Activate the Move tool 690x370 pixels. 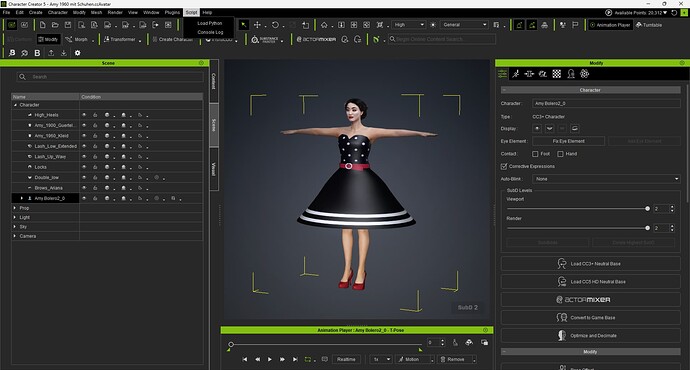click(257, 25)
